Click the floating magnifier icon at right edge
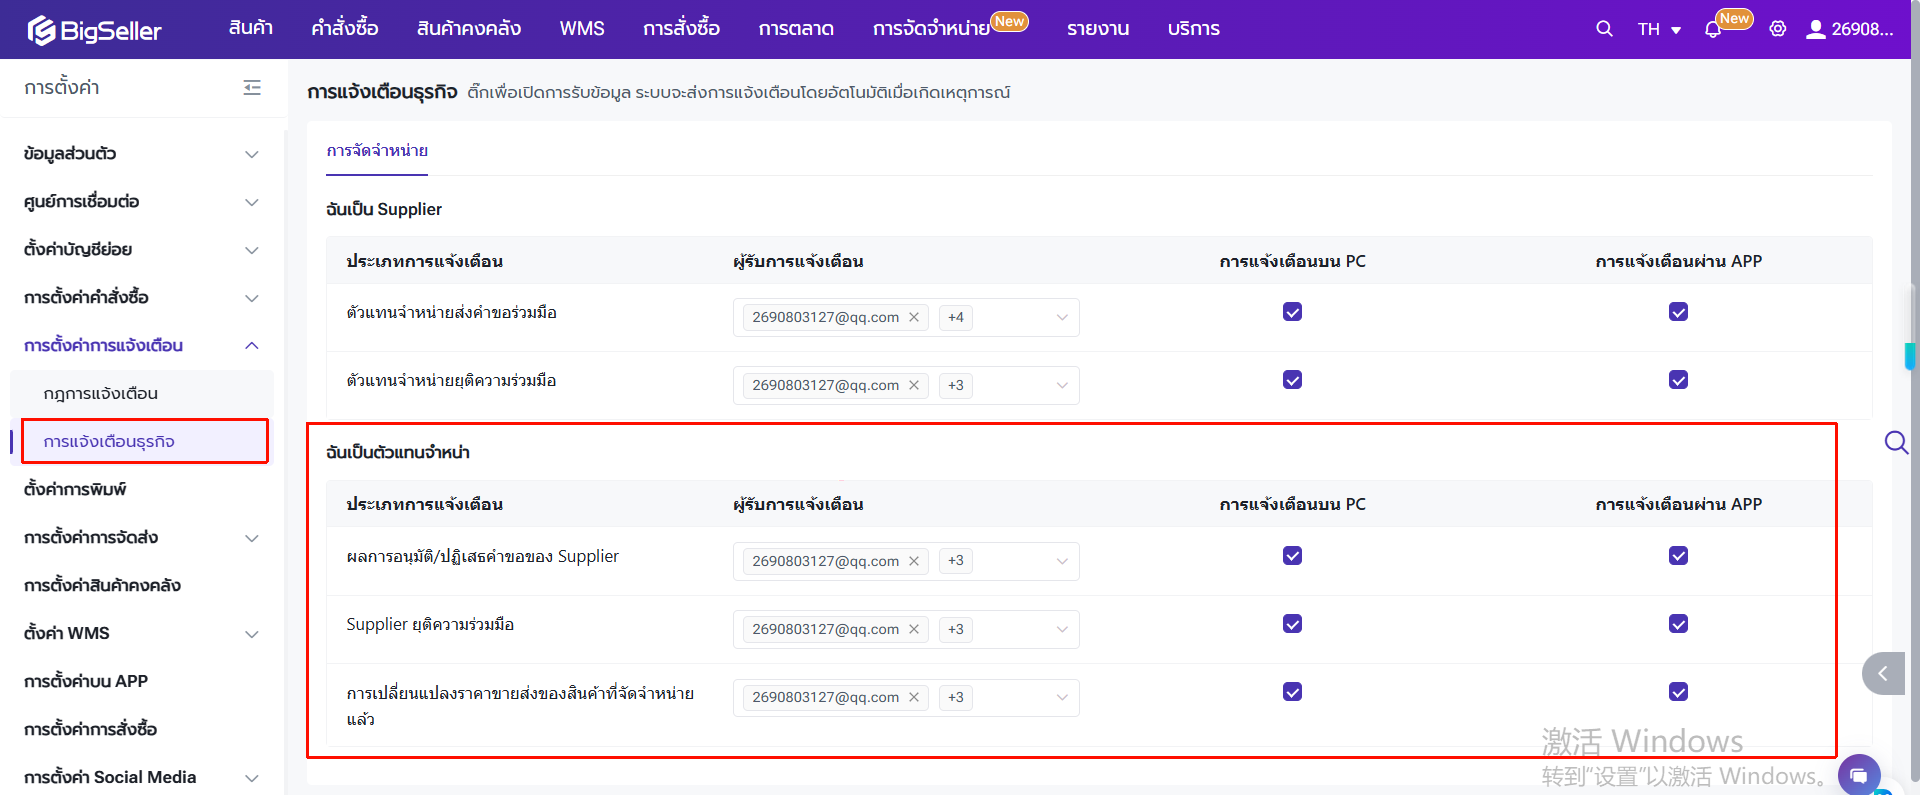 pyautogui.click(x=1895, y=442)
